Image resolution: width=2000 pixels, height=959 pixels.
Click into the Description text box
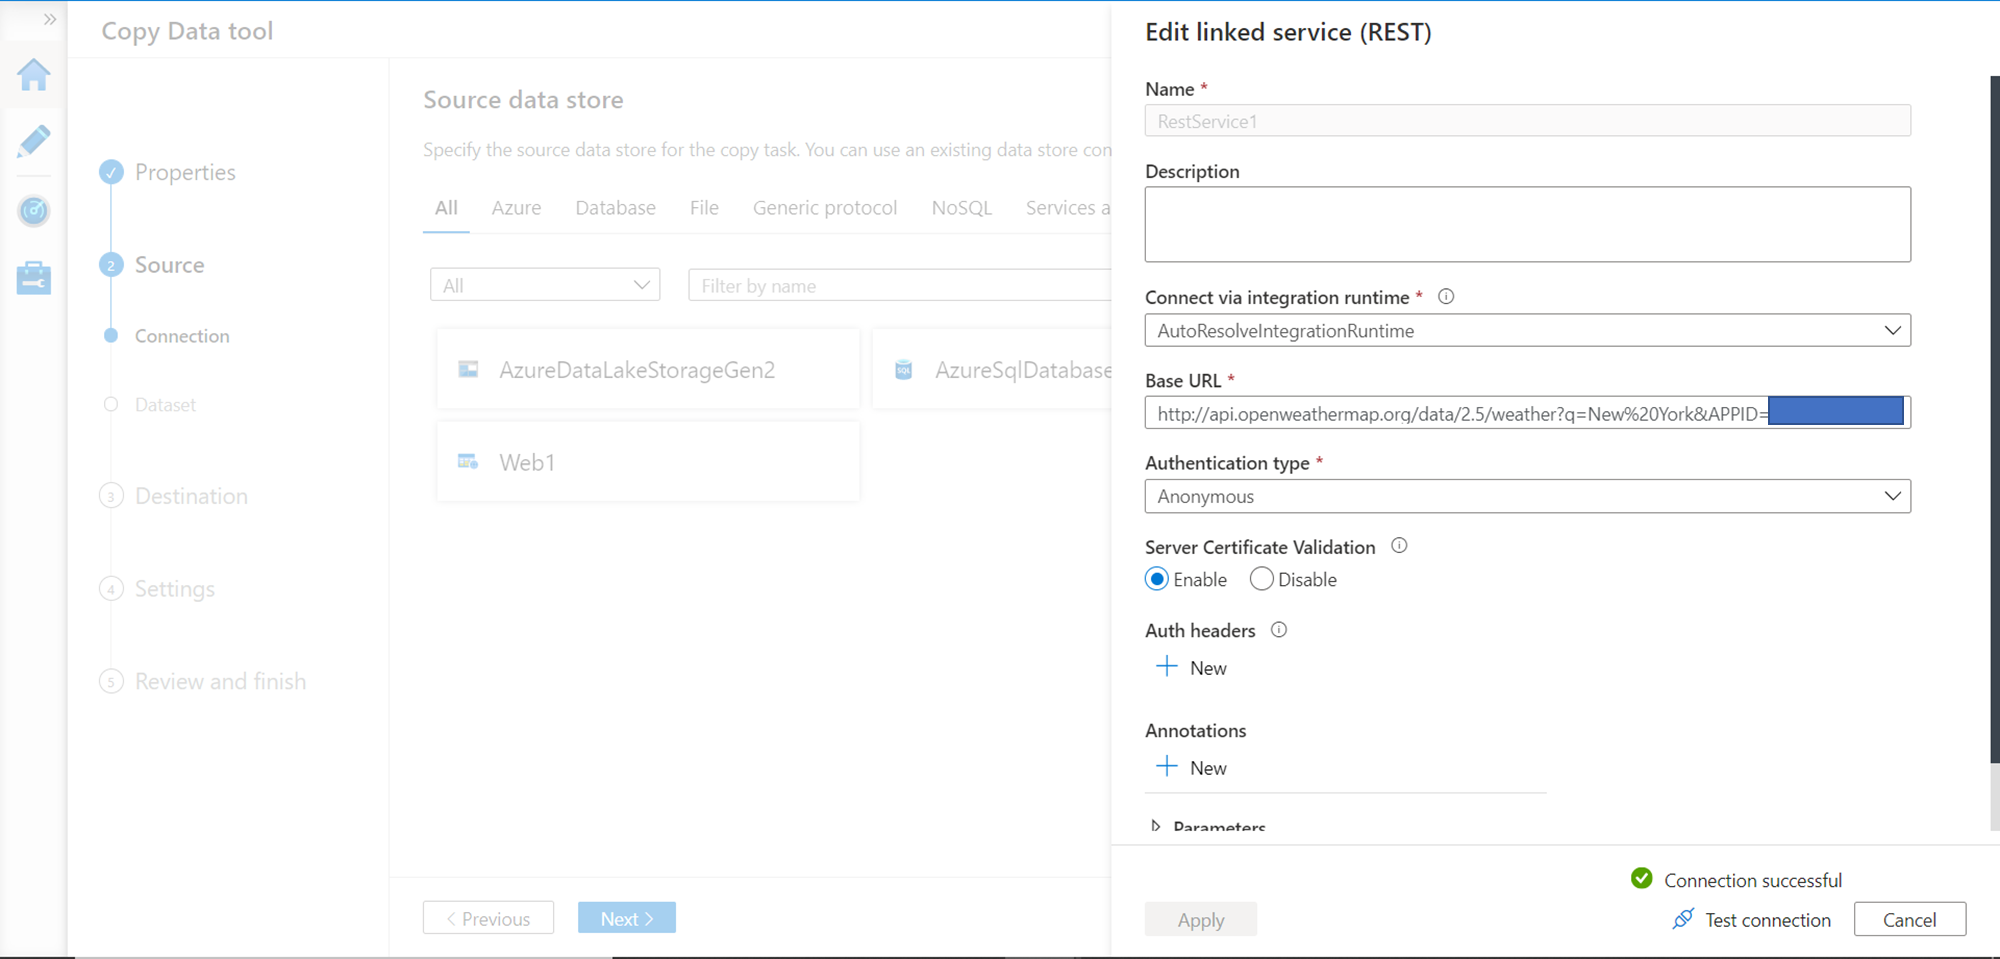point(1527,225)
